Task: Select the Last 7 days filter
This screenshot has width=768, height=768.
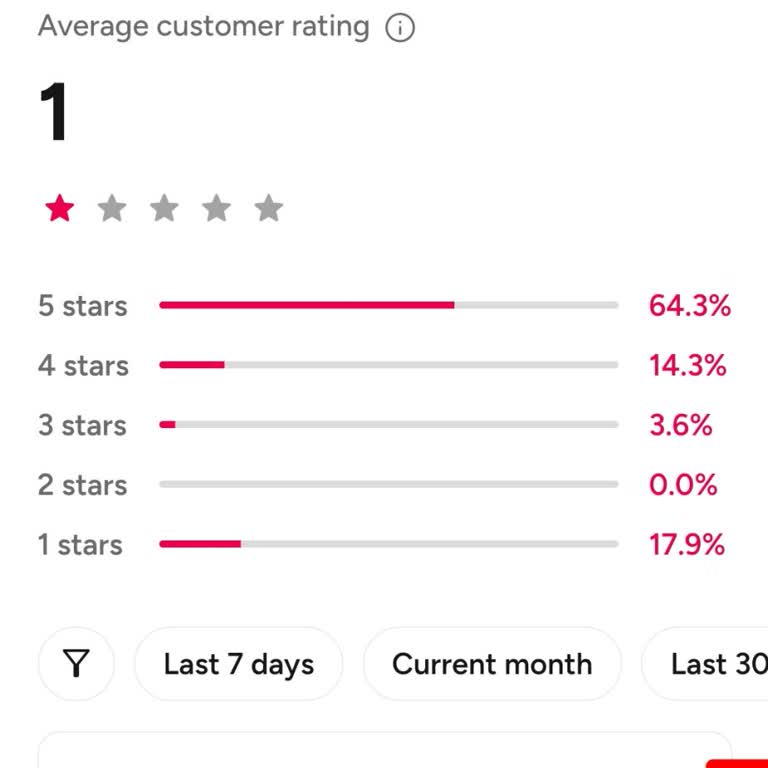Action: click(x=239, y=664)
